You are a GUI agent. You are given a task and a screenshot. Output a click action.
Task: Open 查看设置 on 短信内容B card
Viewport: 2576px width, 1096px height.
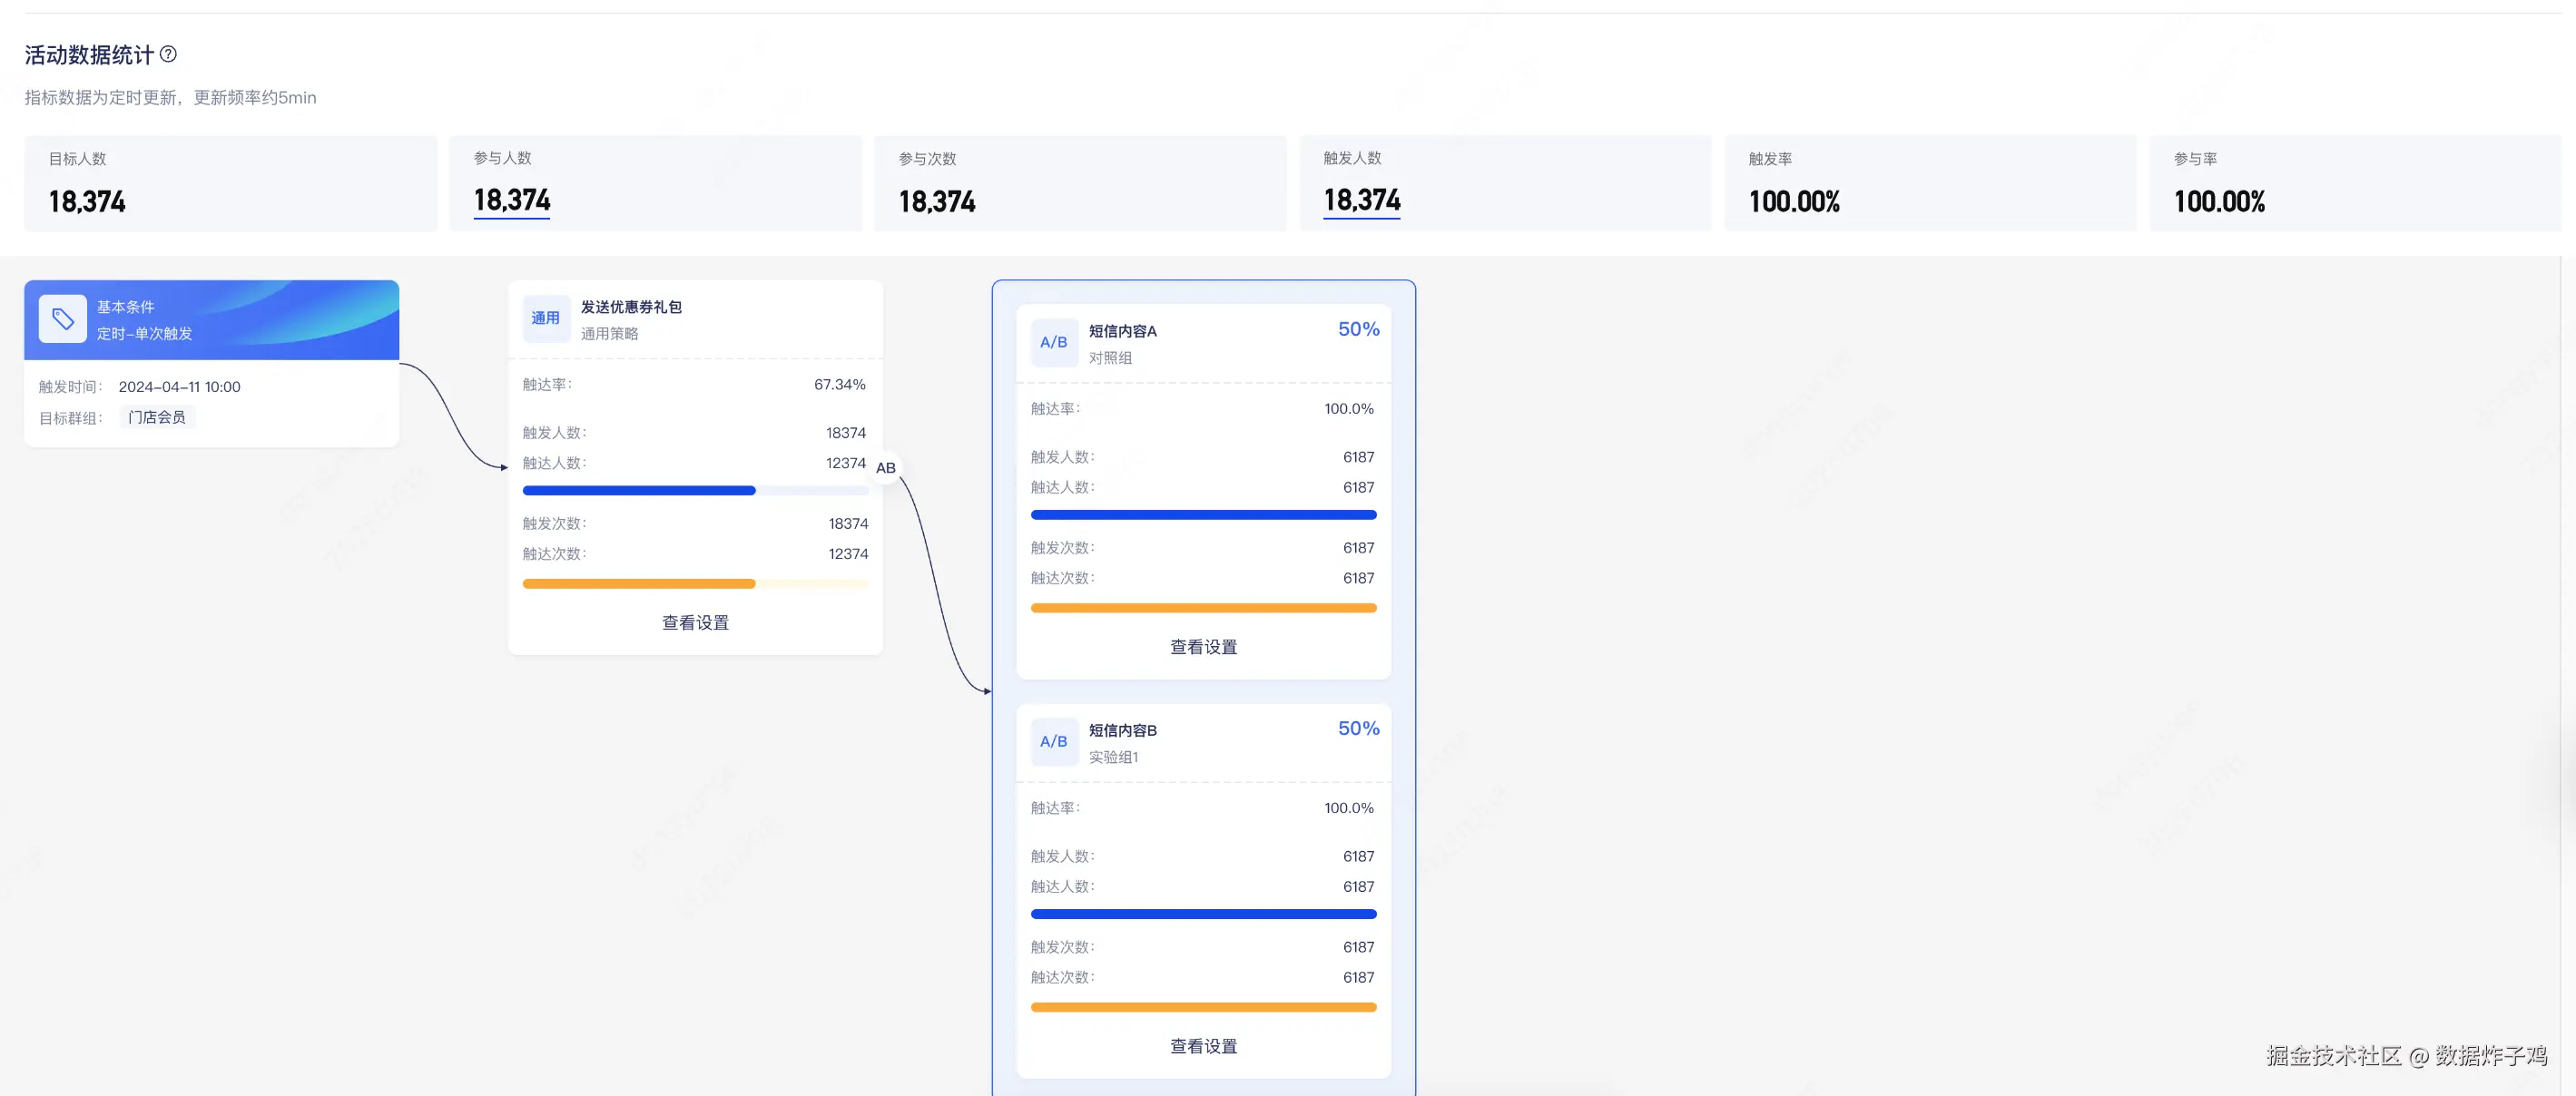(1204, 1046)
